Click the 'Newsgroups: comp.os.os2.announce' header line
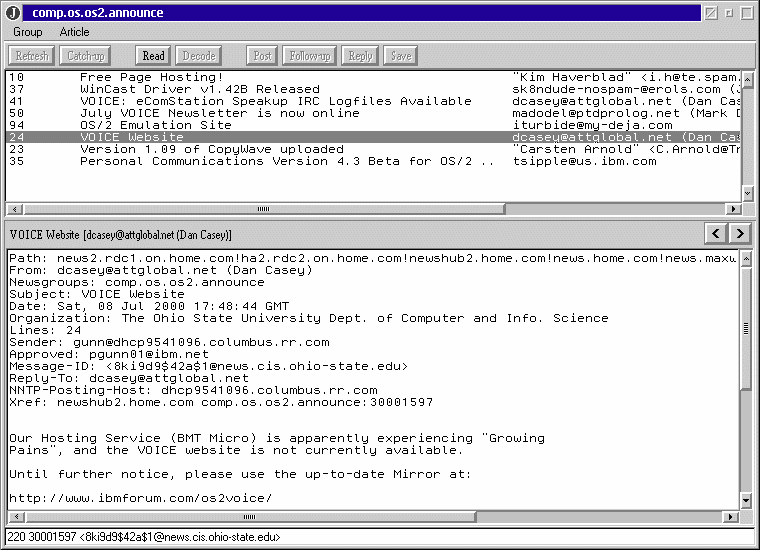 [x=137, y=282]
